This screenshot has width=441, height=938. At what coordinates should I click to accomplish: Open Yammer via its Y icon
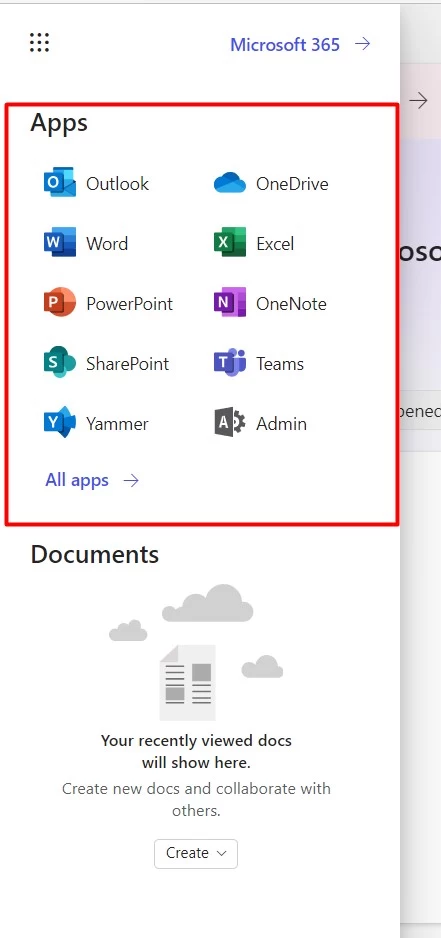[x=60, y=423]
